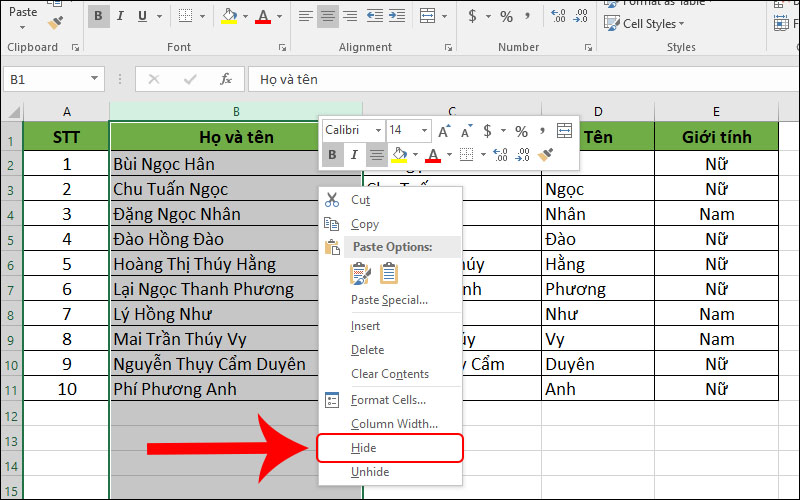Click the formula bar Cancel X icon
The image size is (800, 500).
click(x=154, y=79)
